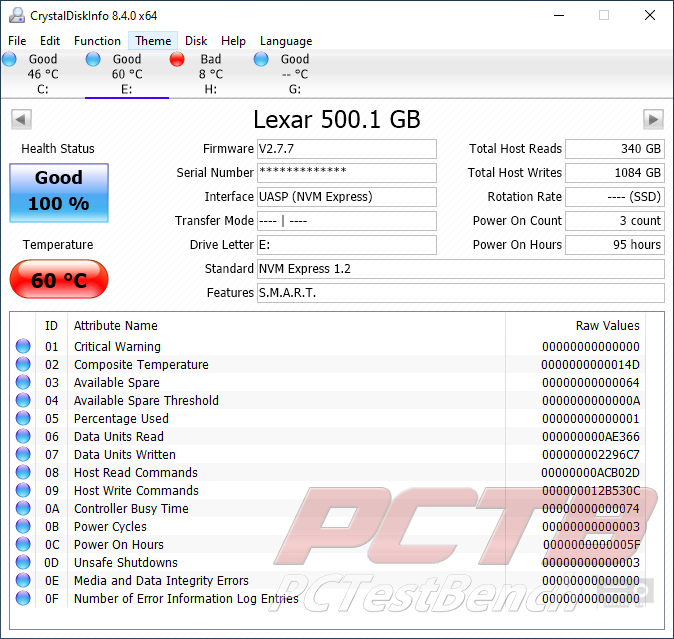Click Total Host Reads value 340 GB
The height and width of the screenshot is (639, 674).
point(615,149)
